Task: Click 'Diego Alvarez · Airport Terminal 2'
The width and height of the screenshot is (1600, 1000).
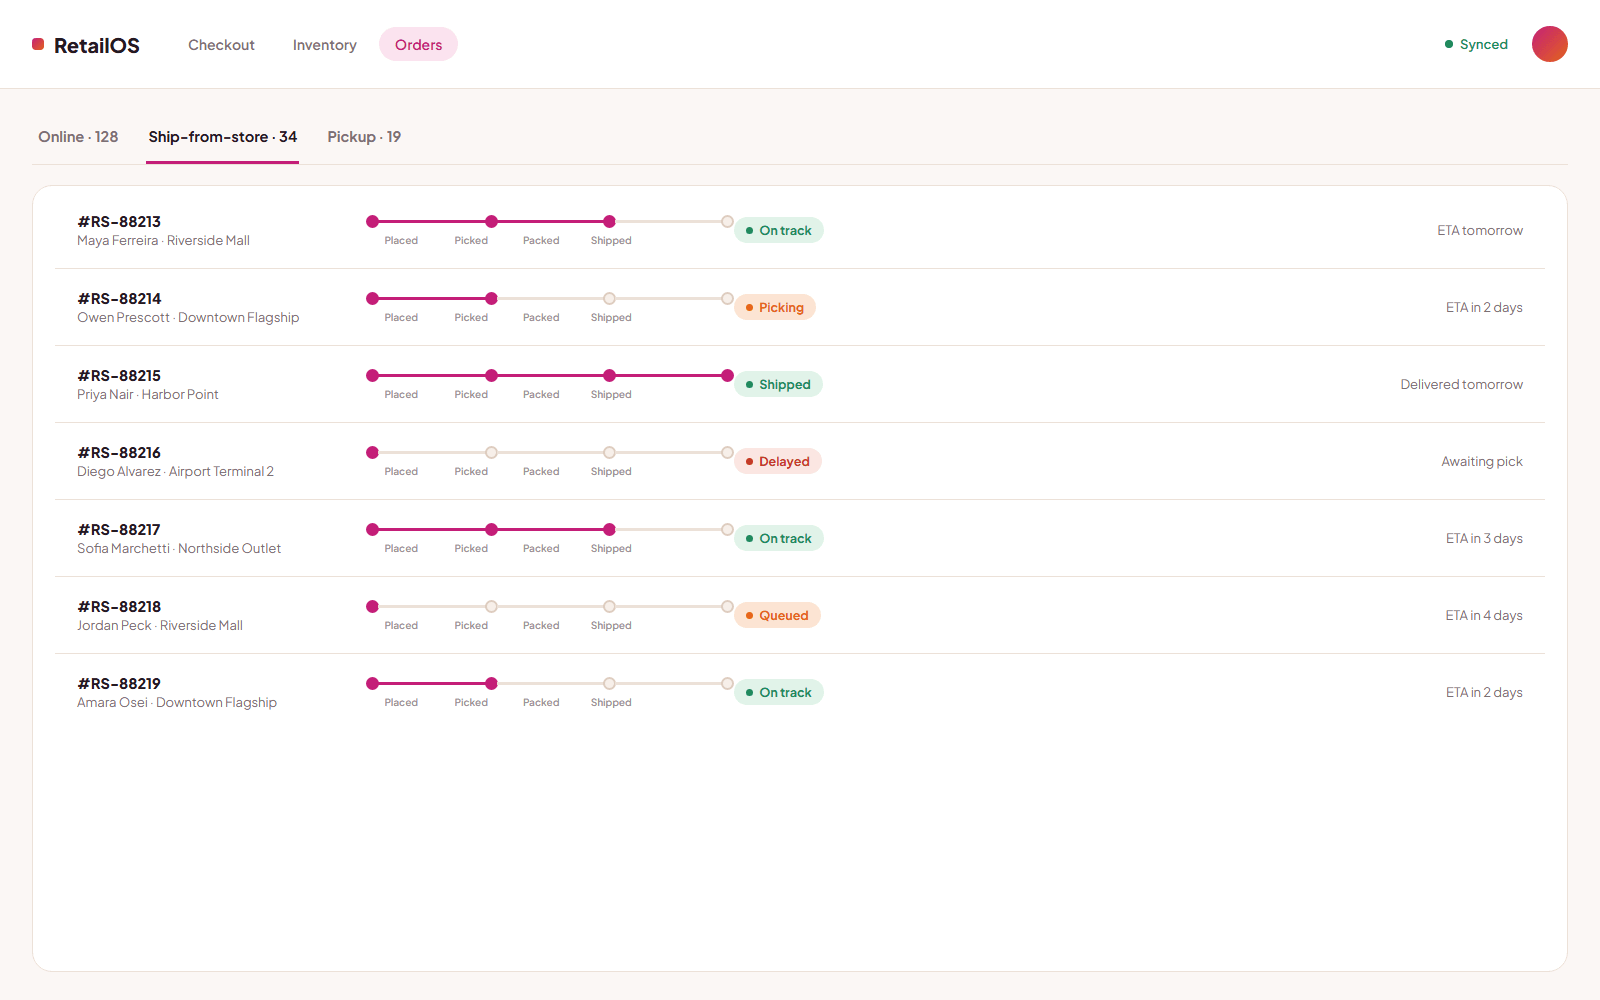Action: [x=175, y=472]
